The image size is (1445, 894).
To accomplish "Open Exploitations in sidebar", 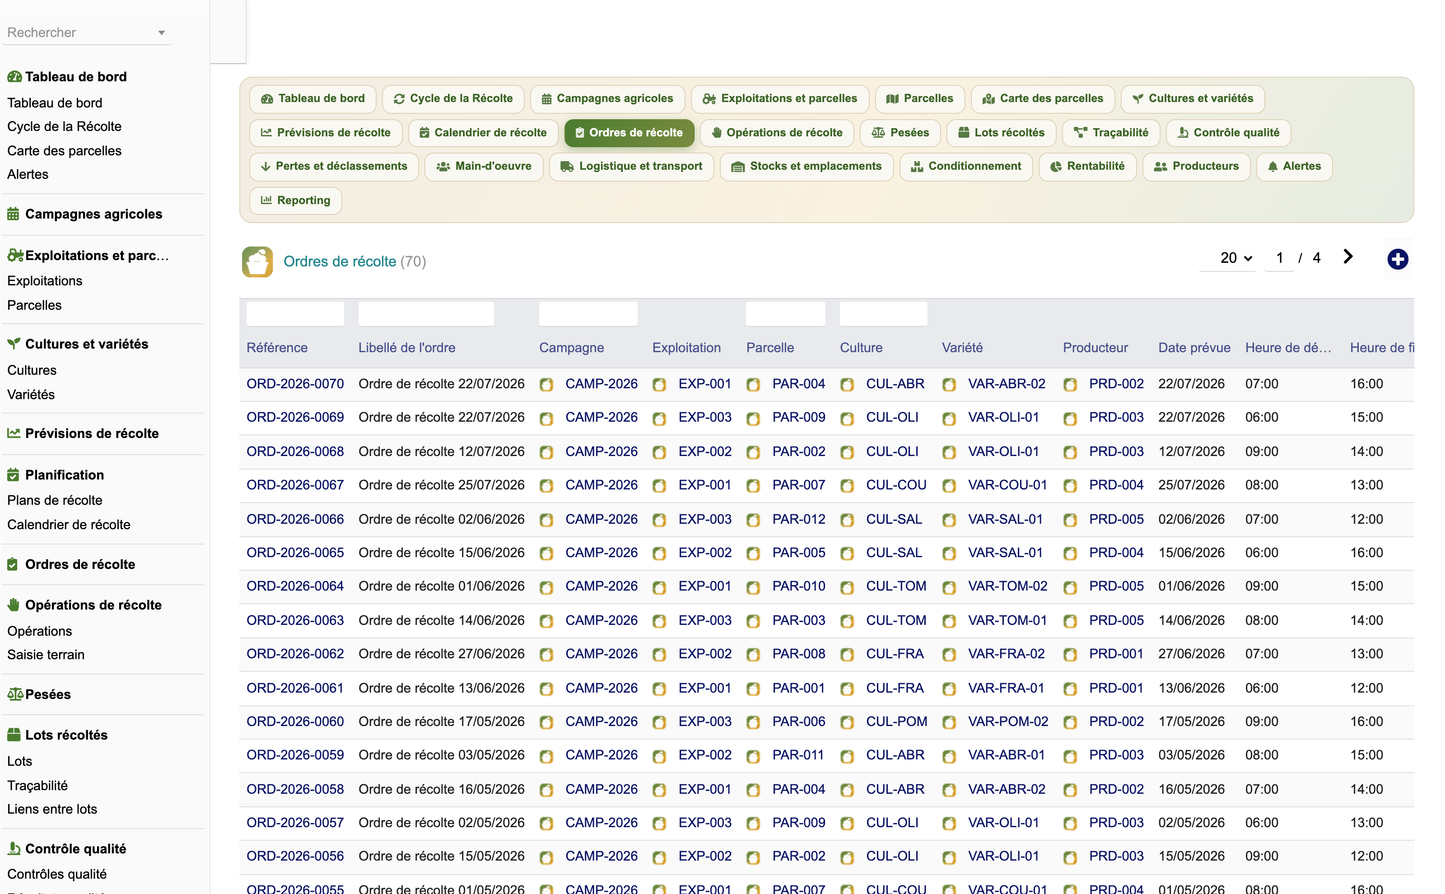I will tap(45, 281).
